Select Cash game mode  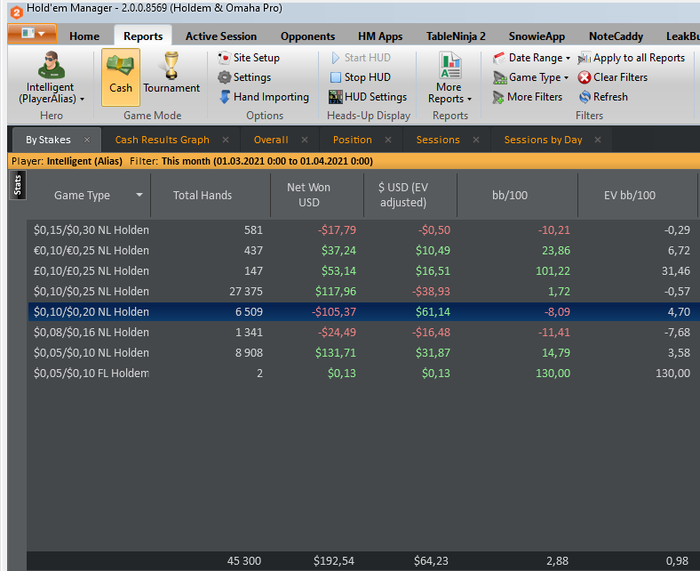pyautogui.click(x=121, y=77)
